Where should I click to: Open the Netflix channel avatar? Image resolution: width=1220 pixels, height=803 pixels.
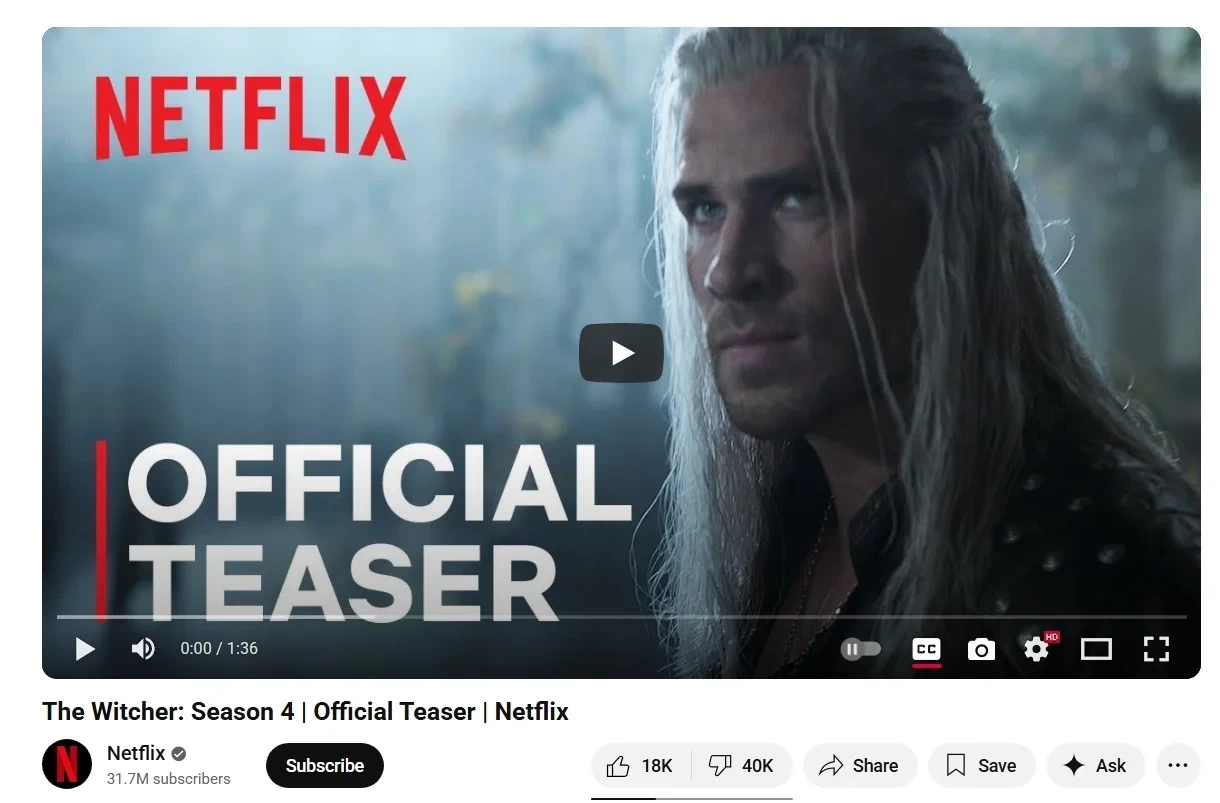66,765
